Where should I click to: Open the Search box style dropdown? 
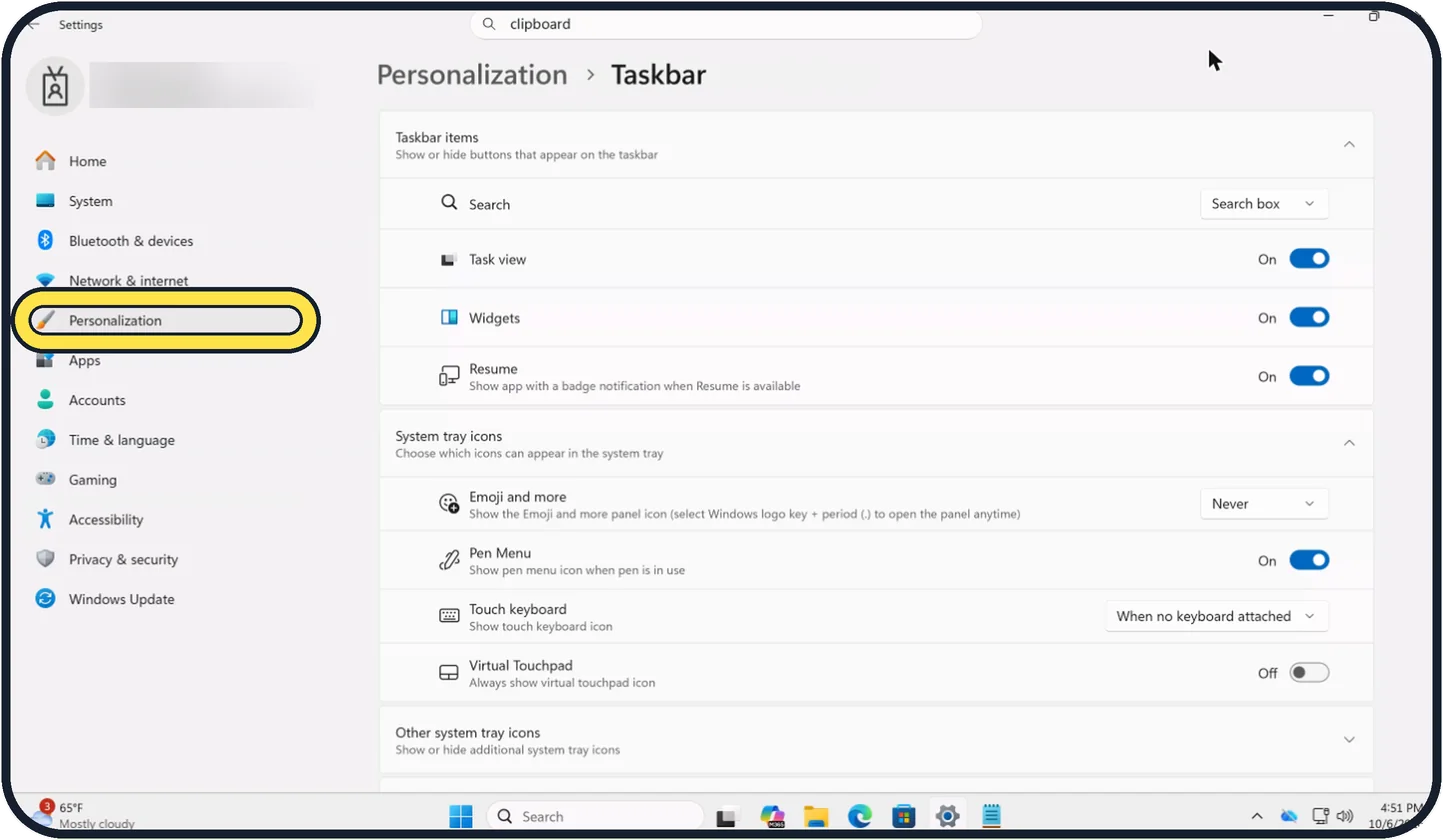pos(1264,204)
